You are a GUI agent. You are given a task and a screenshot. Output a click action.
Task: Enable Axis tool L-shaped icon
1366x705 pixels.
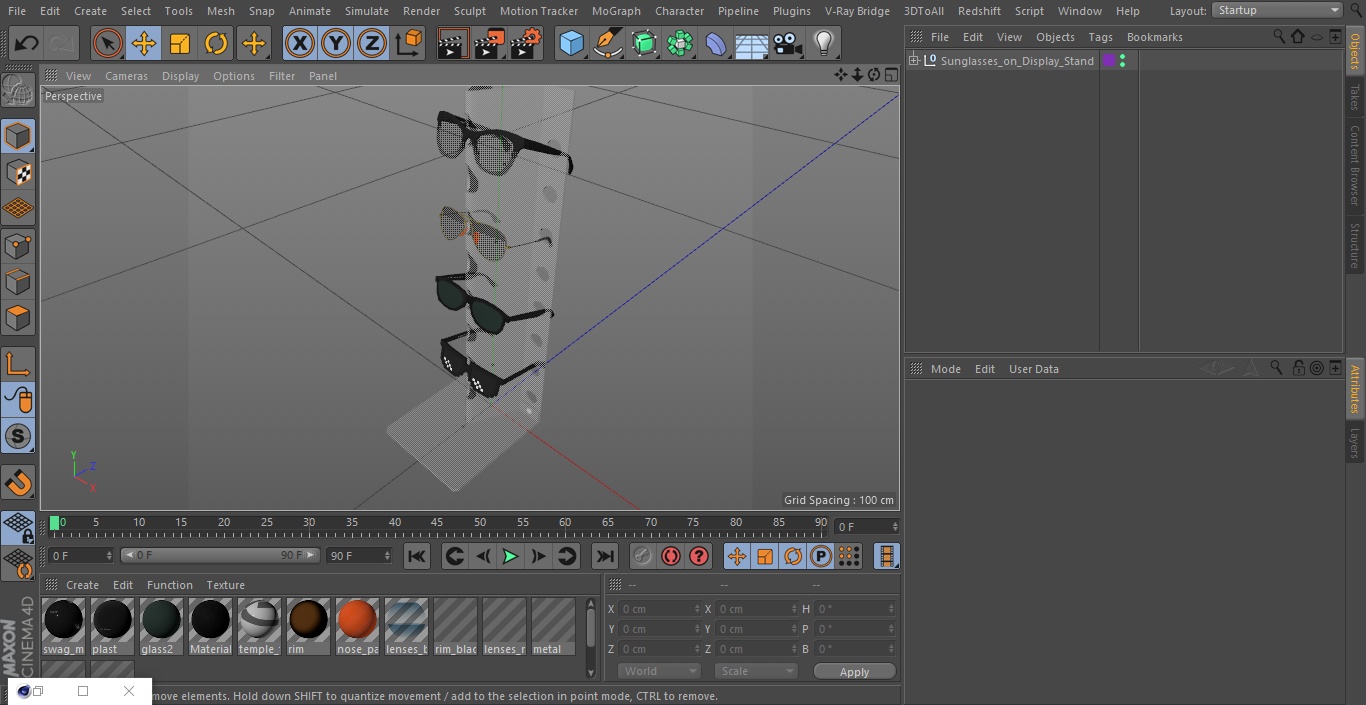point(18,364)
